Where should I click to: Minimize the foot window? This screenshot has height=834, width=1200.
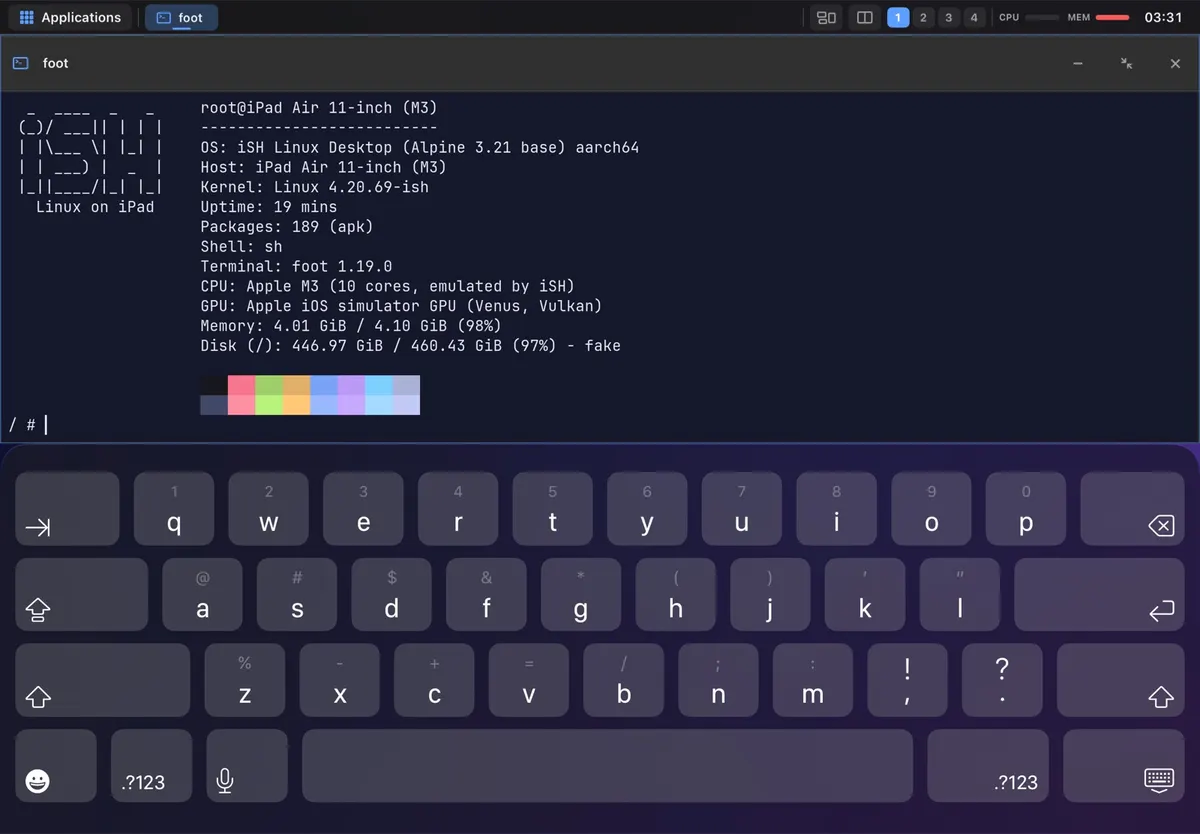point(1078,63)
